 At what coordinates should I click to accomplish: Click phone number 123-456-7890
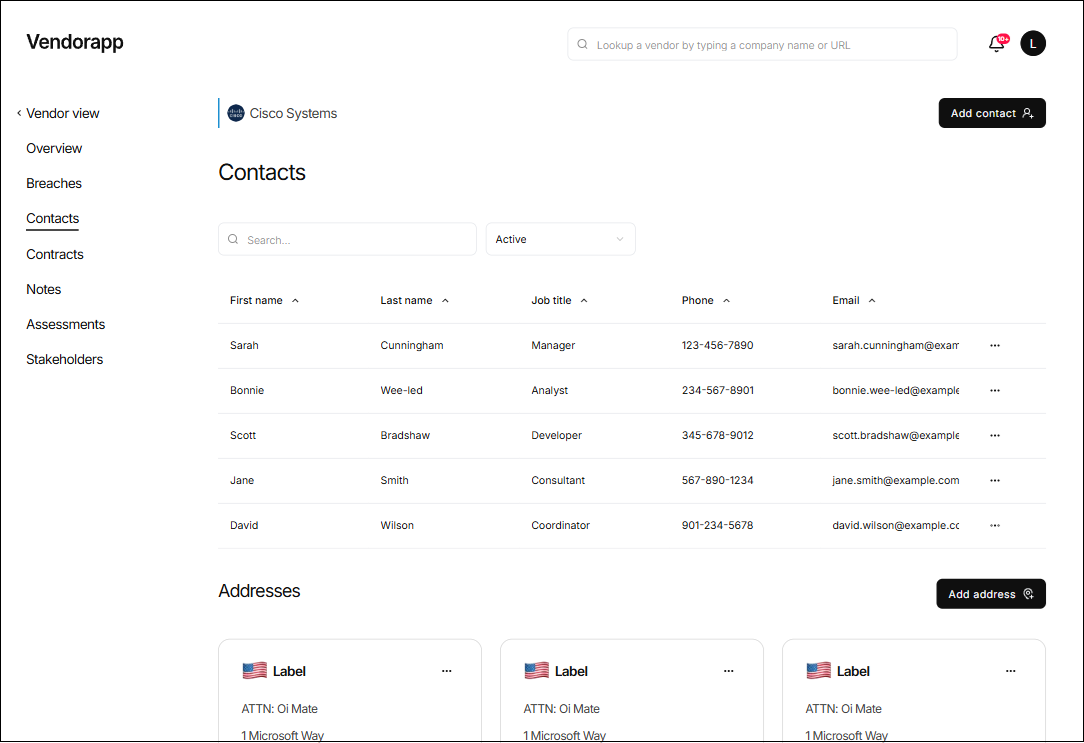click(x=718, y=346)
